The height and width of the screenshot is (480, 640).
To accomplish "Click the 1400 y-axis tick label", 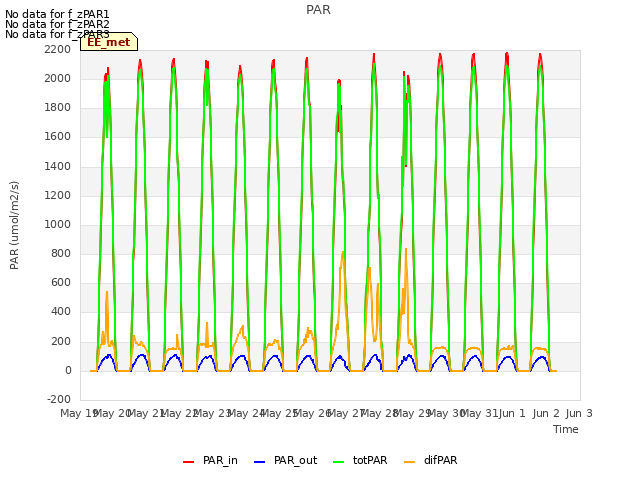I will click(x=58, y=166).
